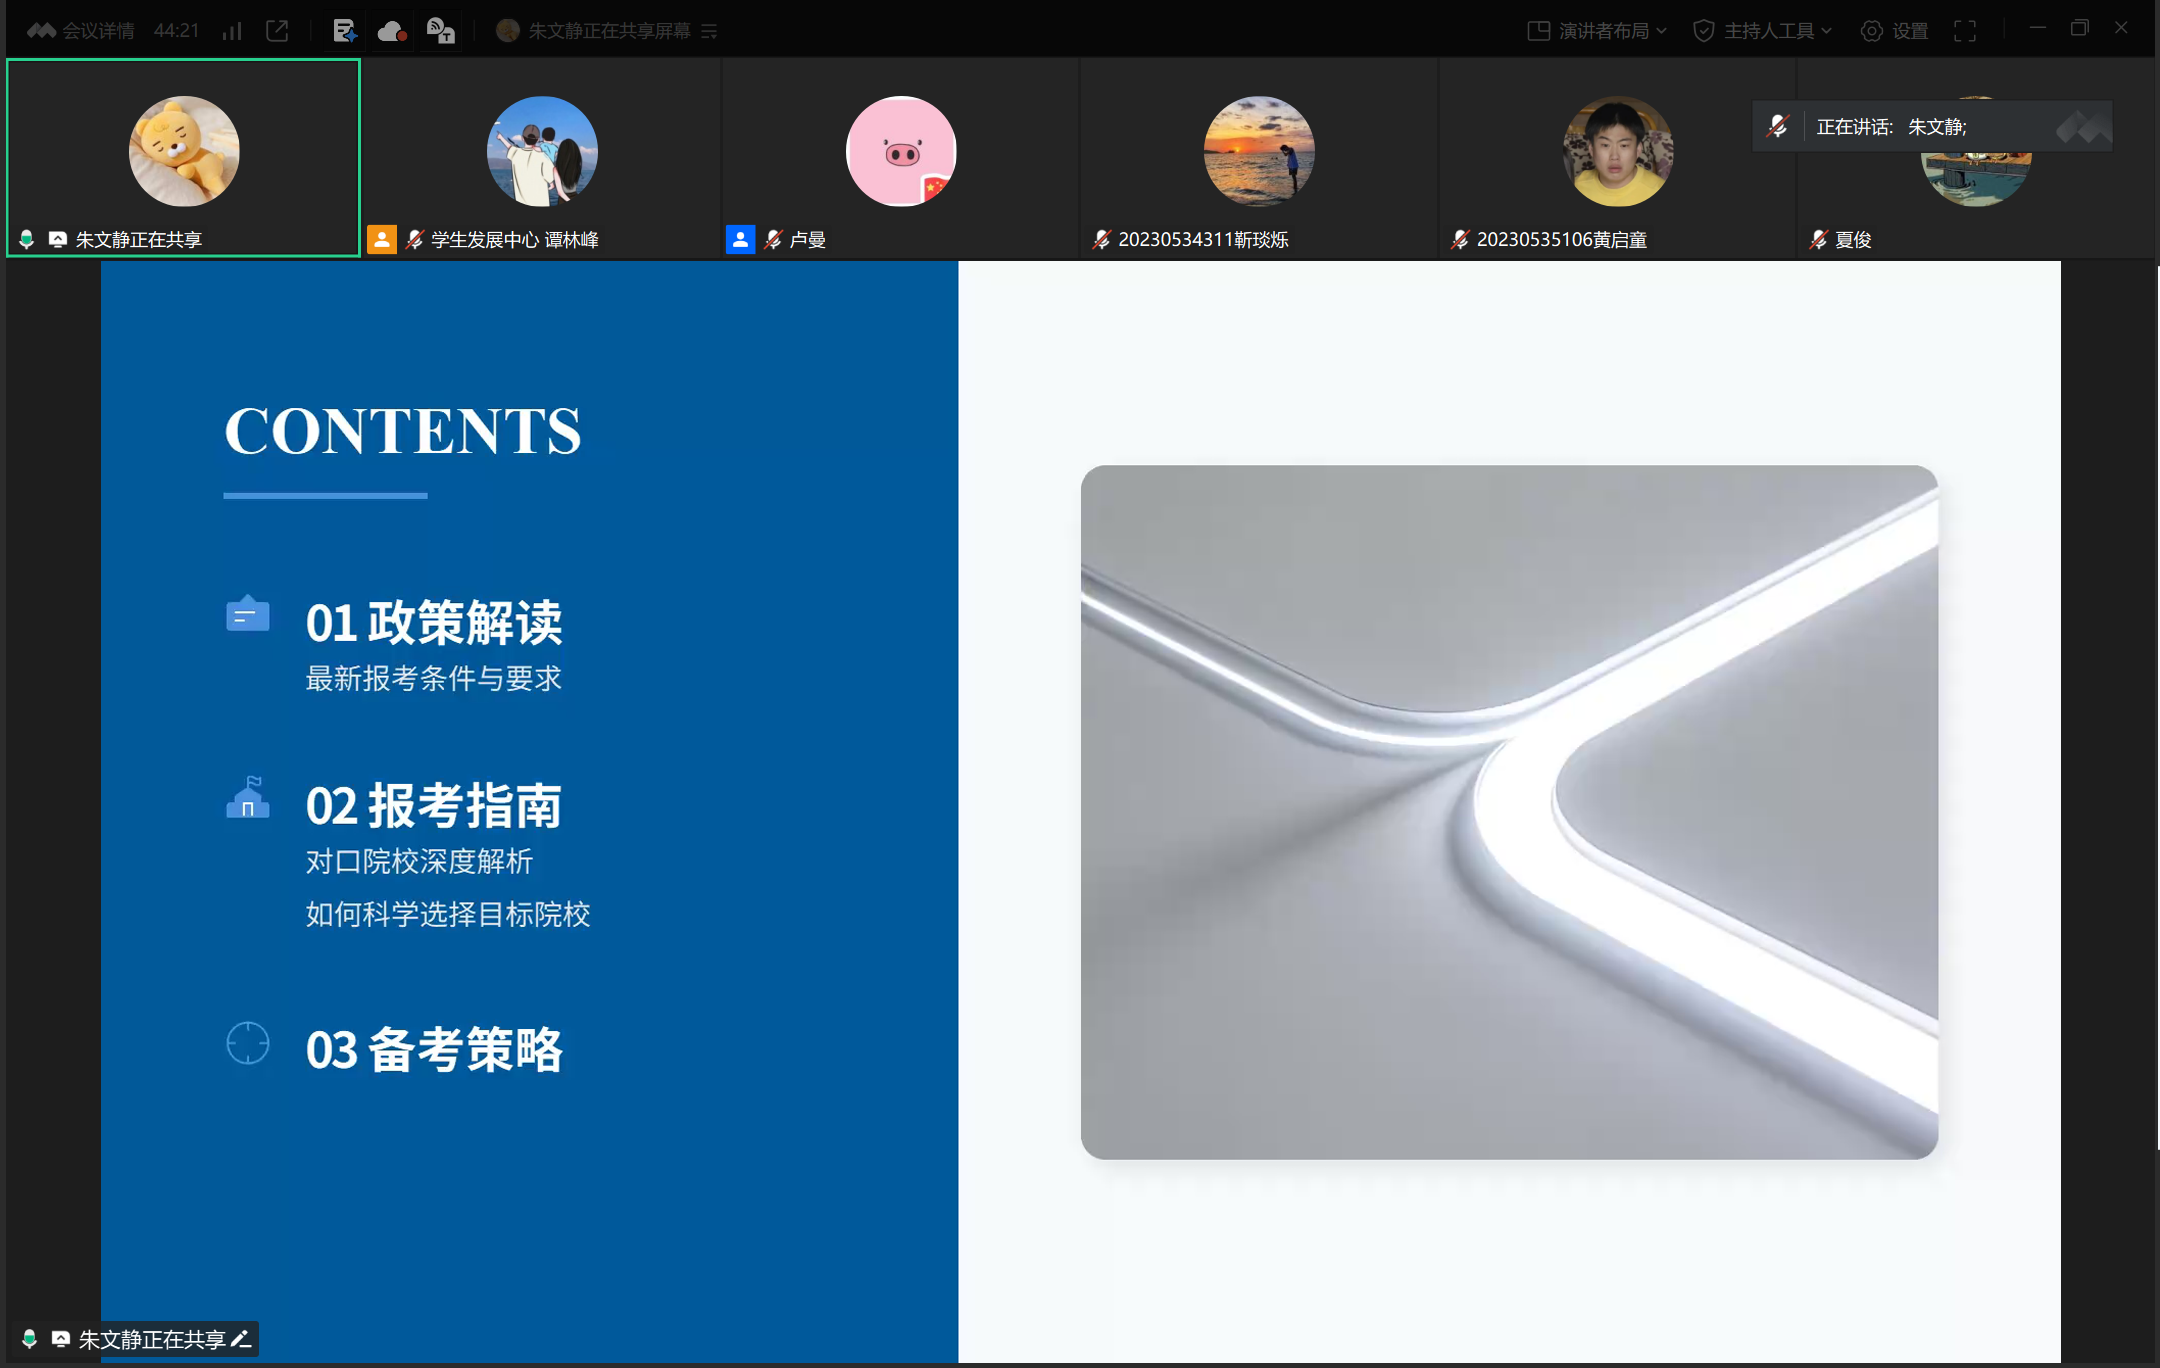Select 朱文静 participant video tile
This screenshot has width=2160, height=1368.
pos(184,157)
